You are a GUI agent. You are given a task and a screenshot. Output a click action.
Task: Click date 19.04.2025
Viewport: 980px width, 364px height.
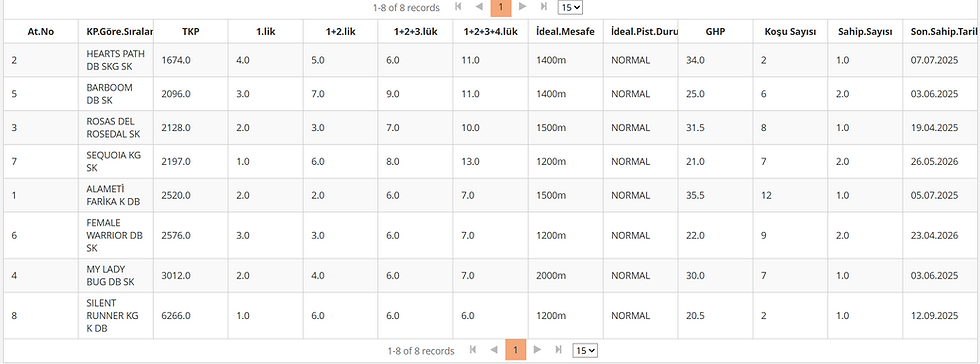pyautogui.click(x=934, y=128)
